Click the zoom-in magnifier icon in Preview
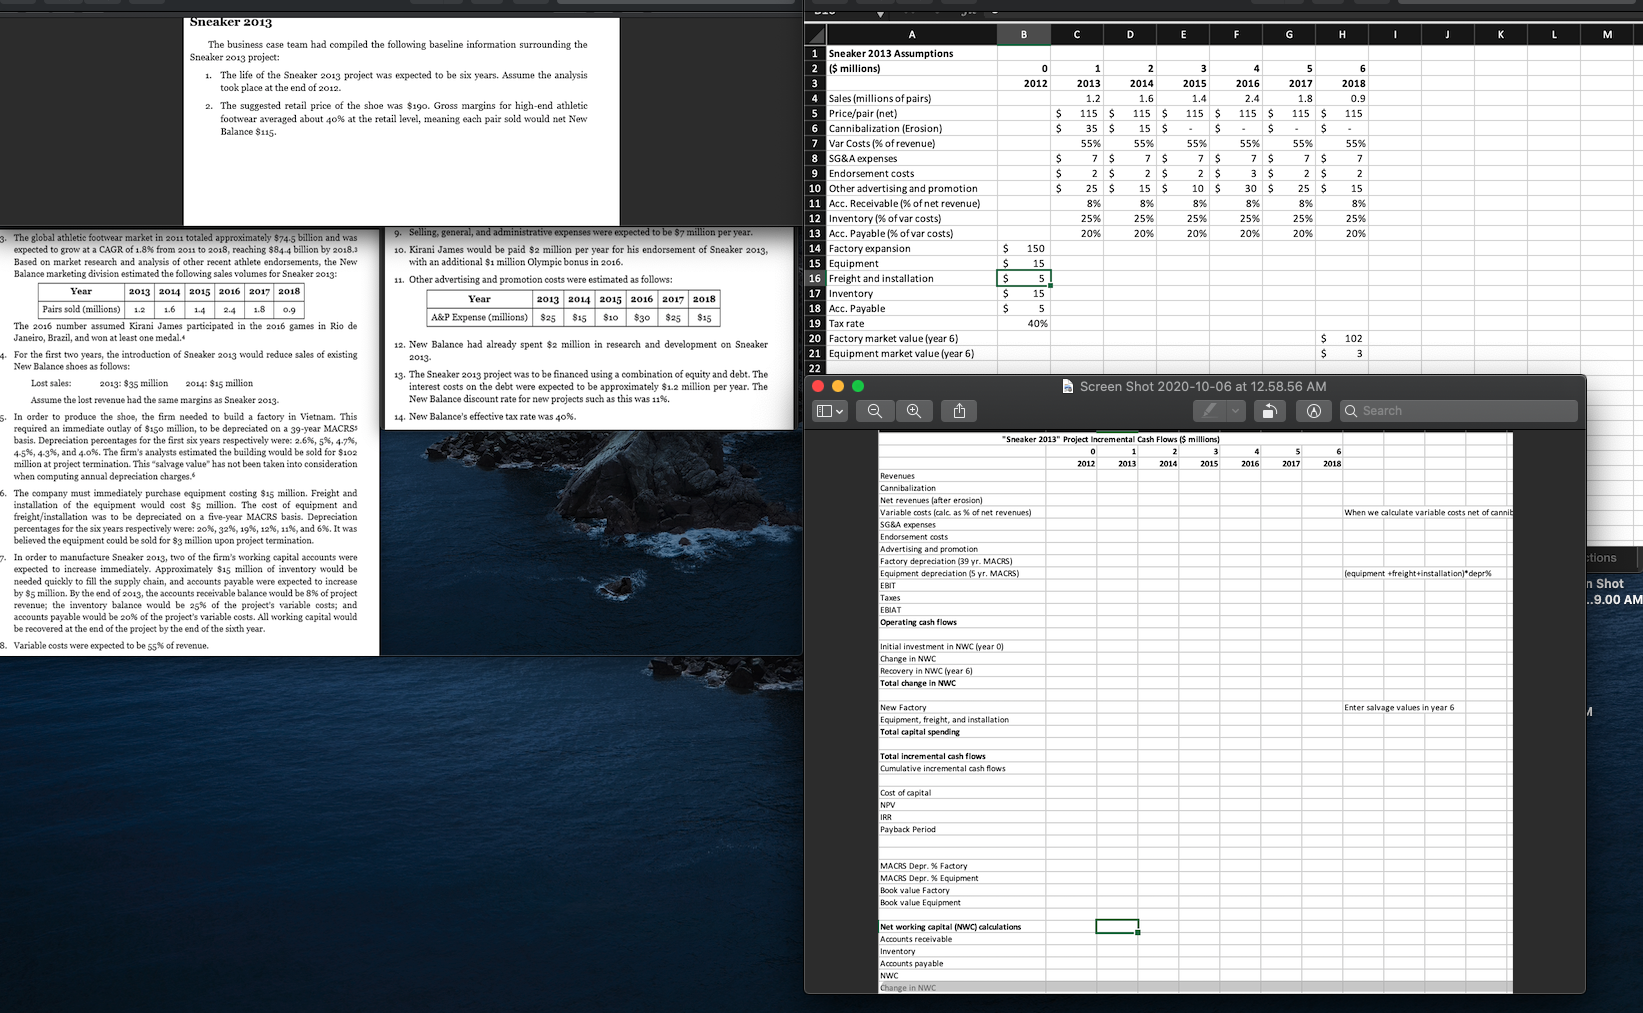Screen dimensions: 1643x1013 [x=914, y=410]
